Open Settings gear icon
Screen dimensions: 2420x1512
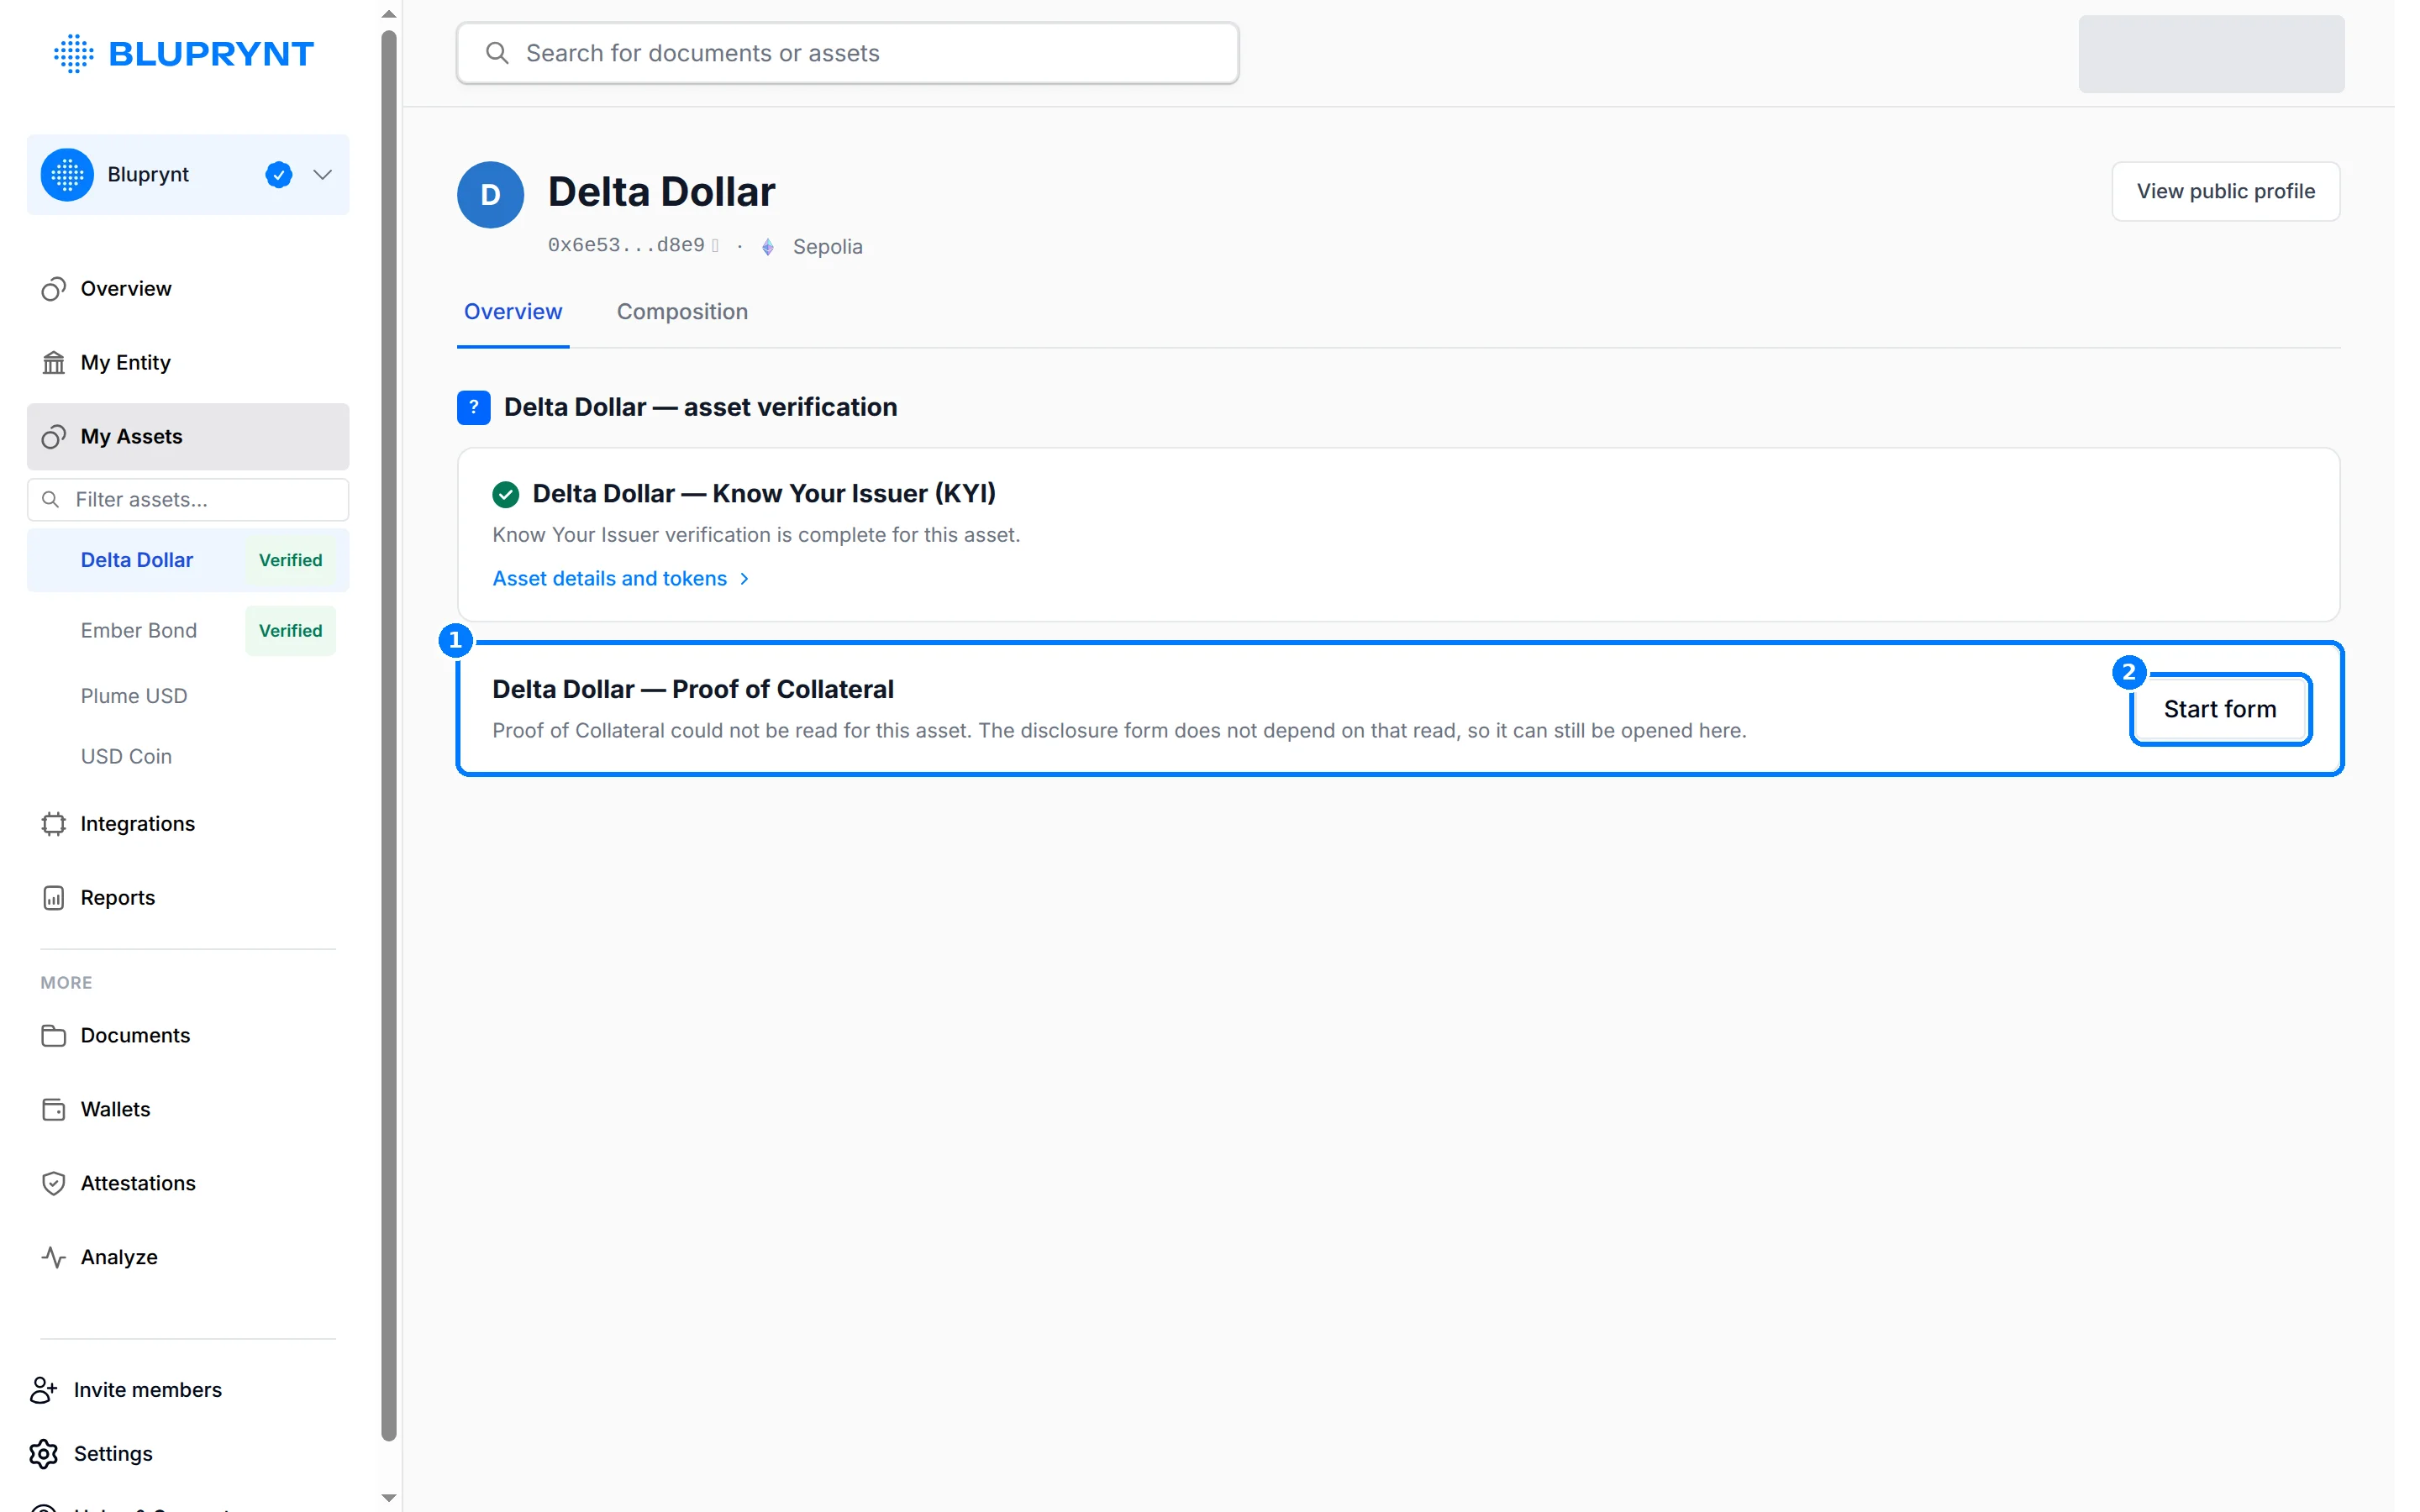(x=44, y=1454)
